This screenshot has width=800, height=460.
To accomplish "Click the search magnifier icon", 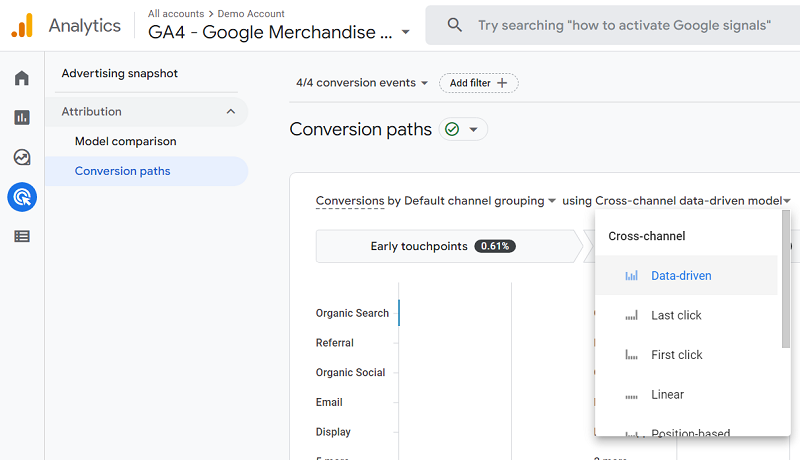I will (455, 24).
